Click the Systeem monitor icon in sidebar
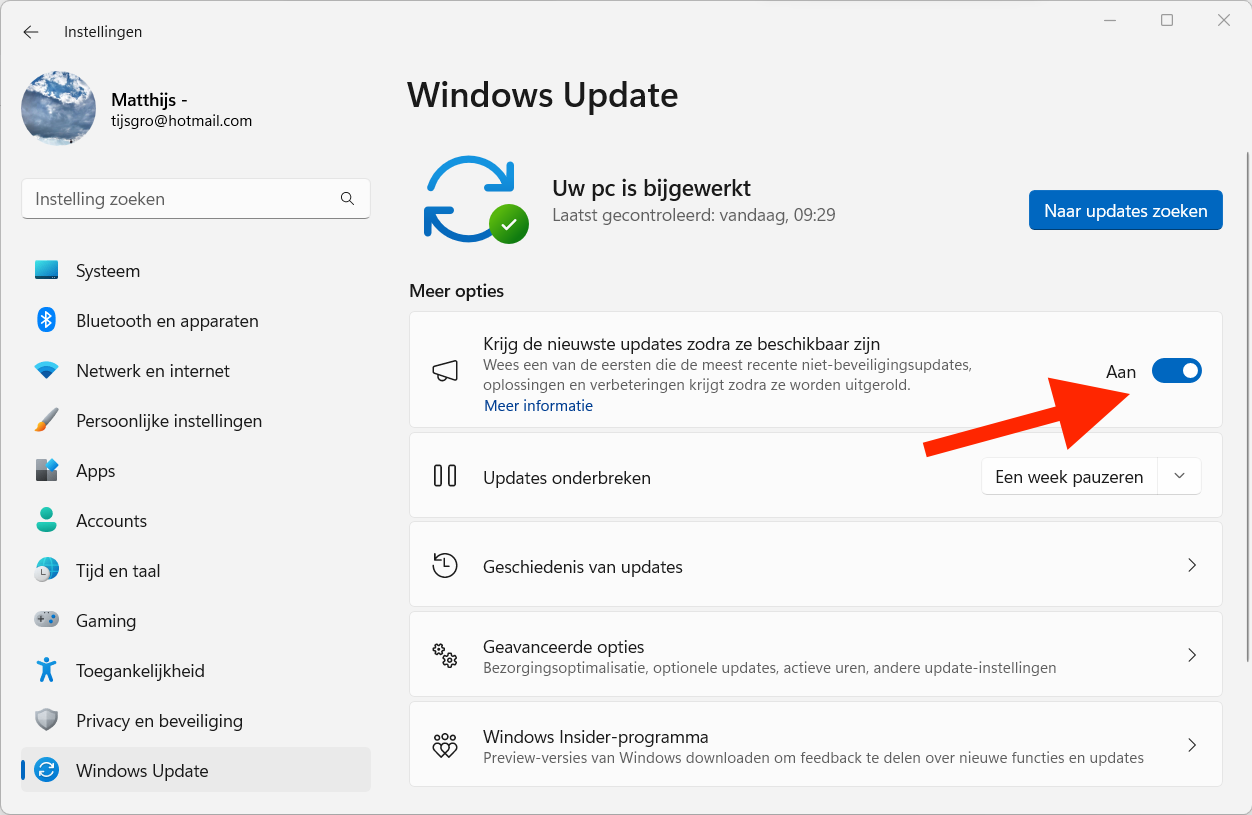 (46, 271)
